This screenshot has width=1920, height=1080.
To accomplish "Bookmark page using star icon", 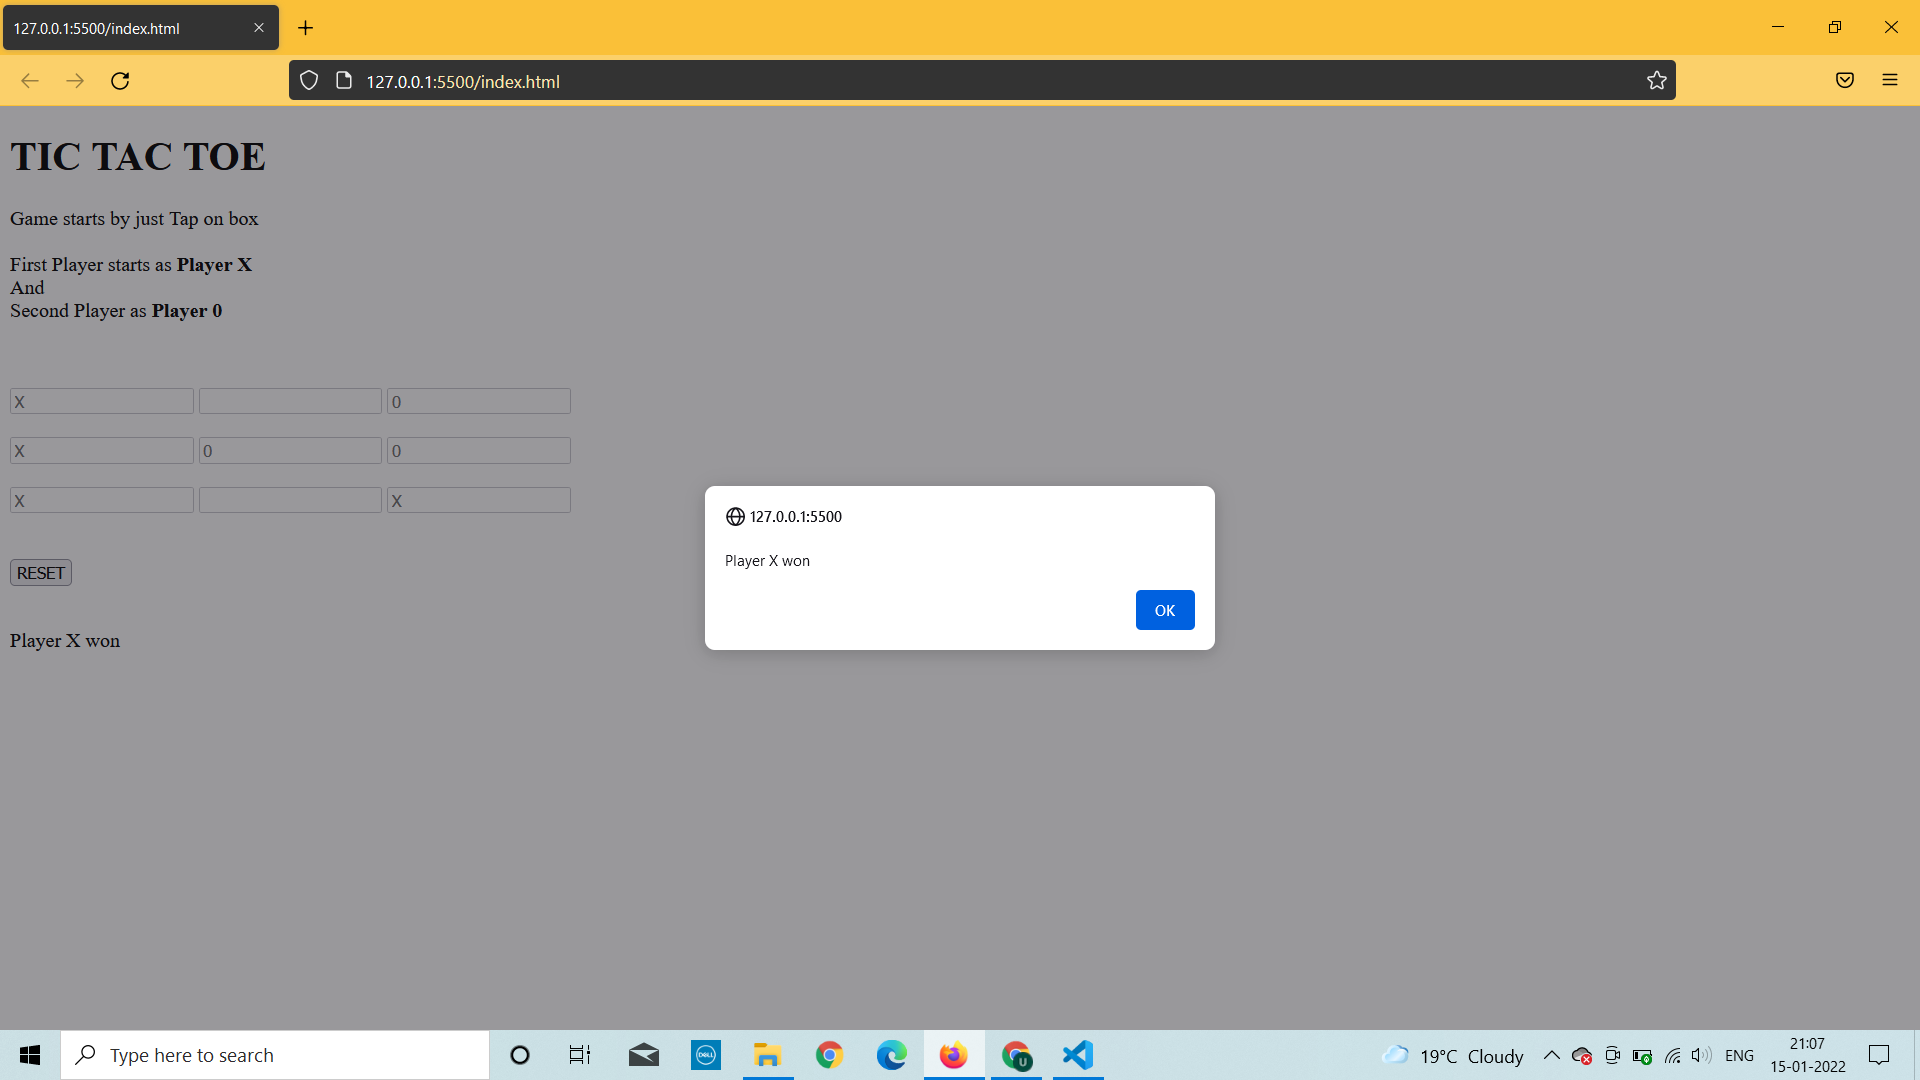I will pyautogui.click(x=1656, y=81).
